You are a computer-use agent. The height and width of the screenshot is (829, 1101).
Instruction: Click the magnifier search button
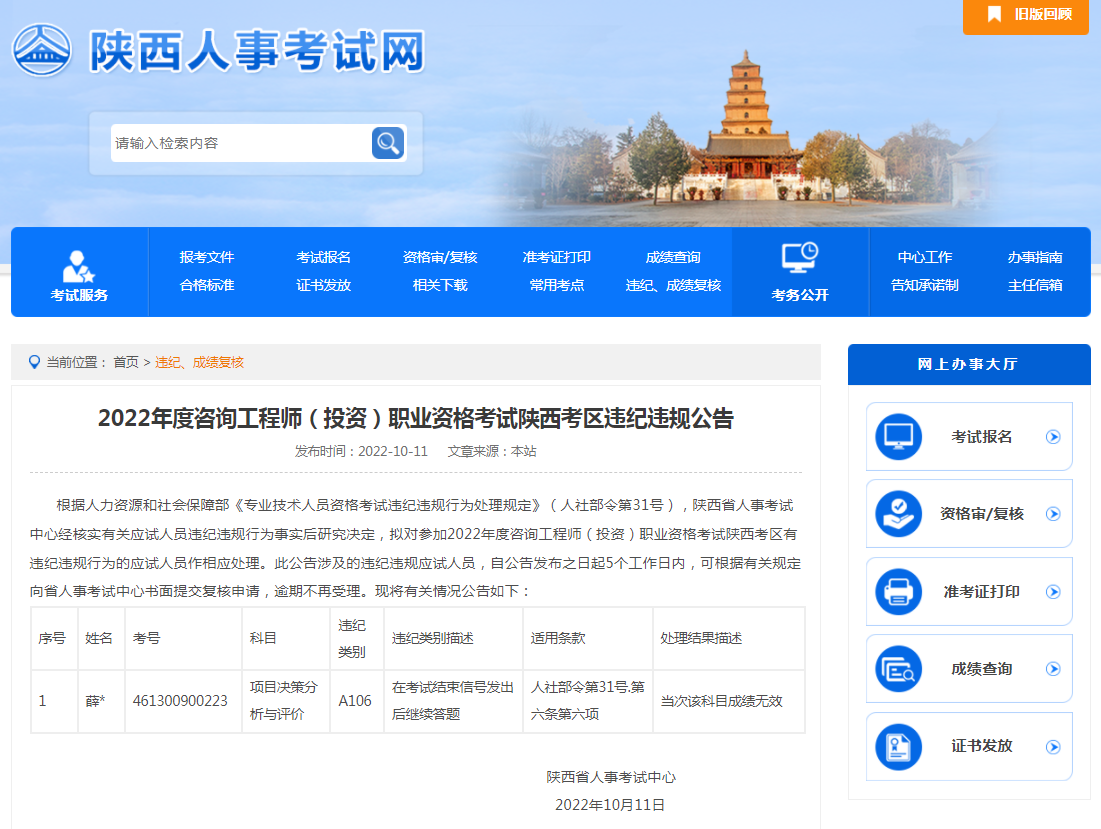click(388, 143)
